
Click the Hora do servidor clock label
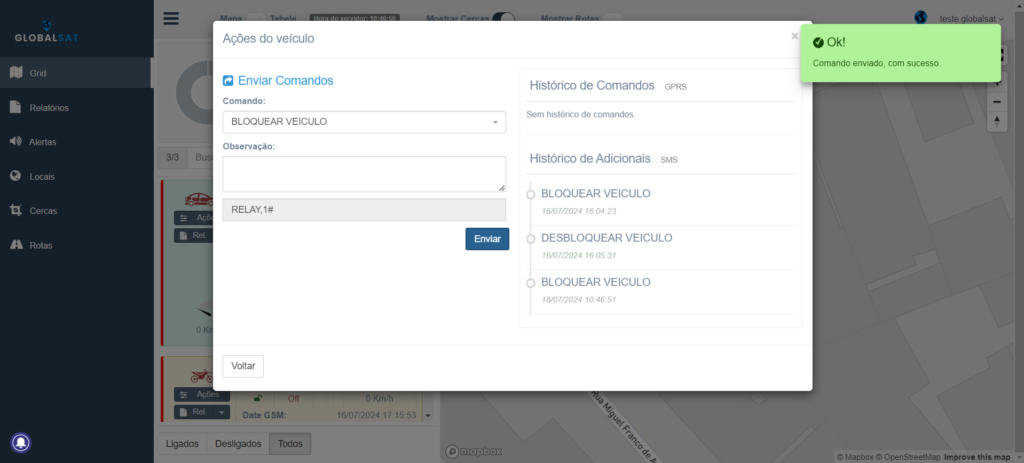355,18
